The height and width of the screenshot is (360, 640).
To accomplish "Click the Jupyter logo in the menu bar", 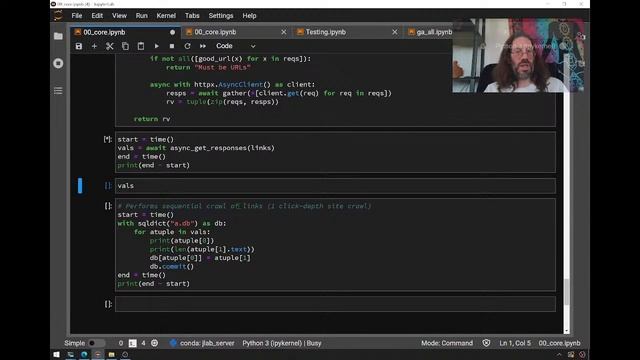I will (58, 16).
